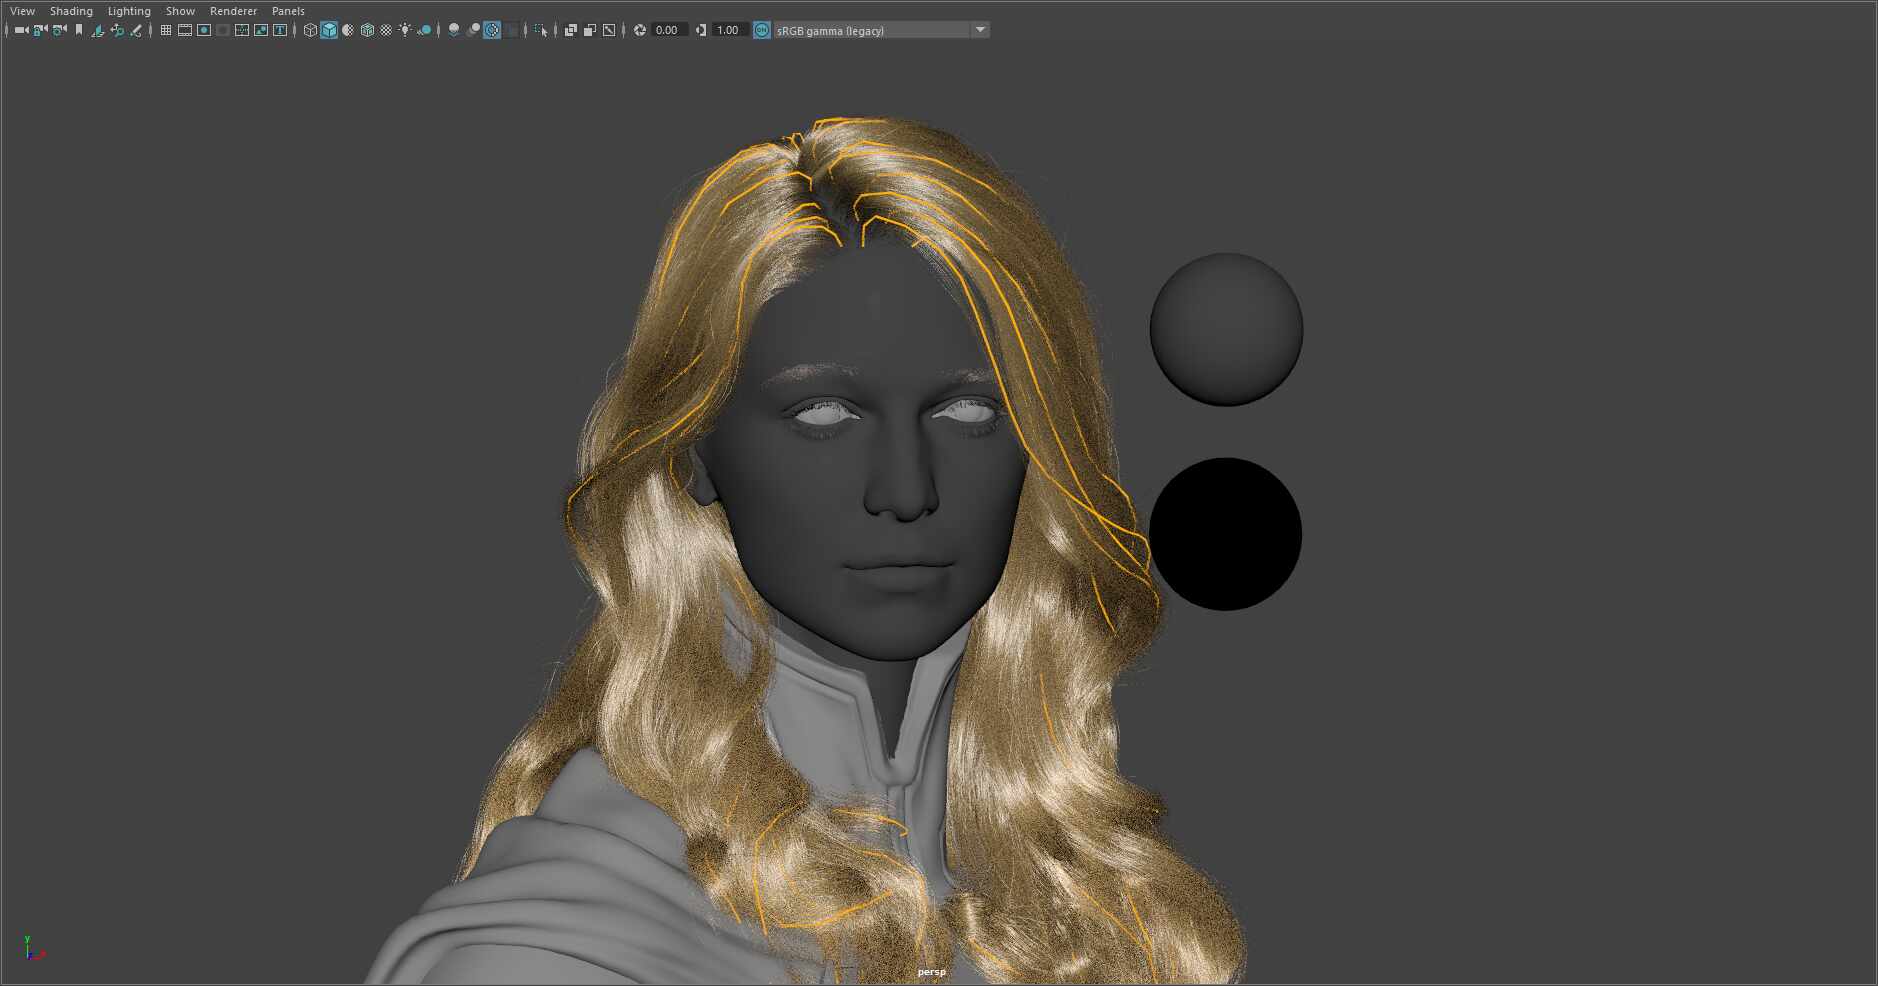Select the Grease Pencil tool icon
The width and height of the screenshot is (1878, 986).
[136, 30]
